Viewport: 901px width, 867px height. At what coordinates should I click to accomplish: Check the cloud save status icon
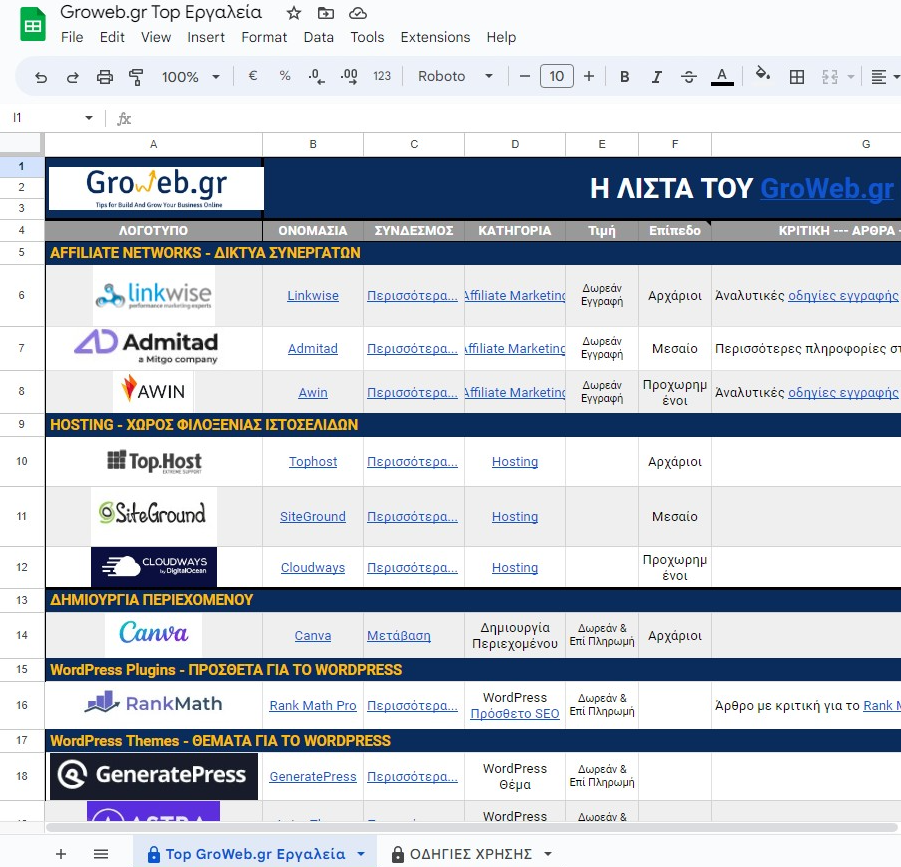pyautogui.click(x=358, y=13)
